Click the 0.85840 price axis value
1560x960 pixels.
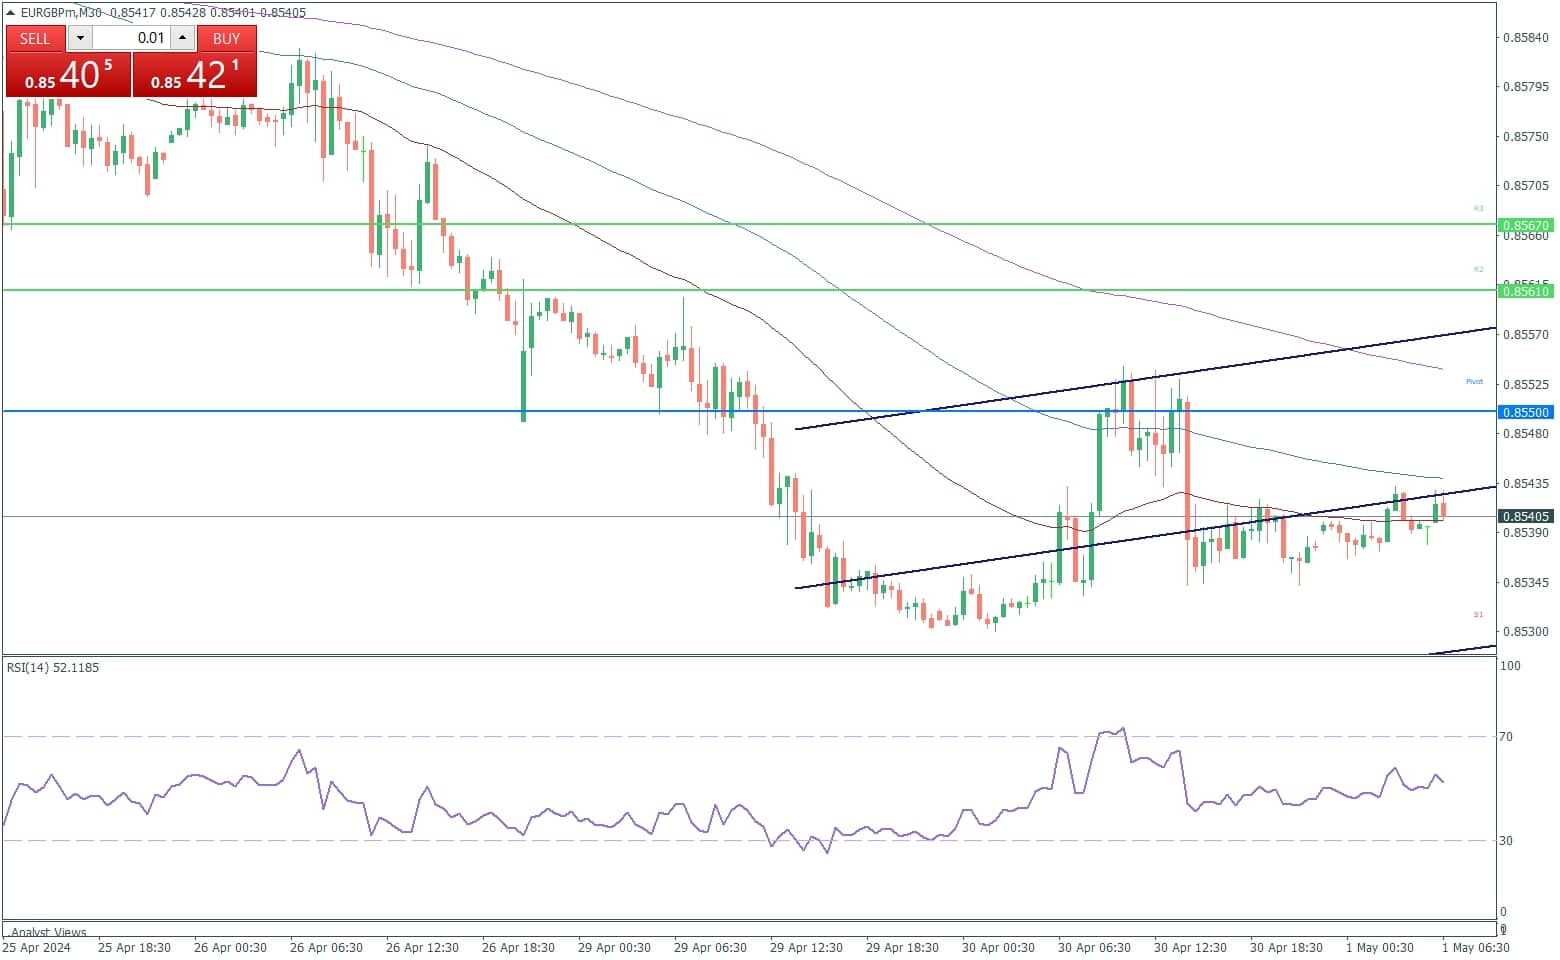1526,38
